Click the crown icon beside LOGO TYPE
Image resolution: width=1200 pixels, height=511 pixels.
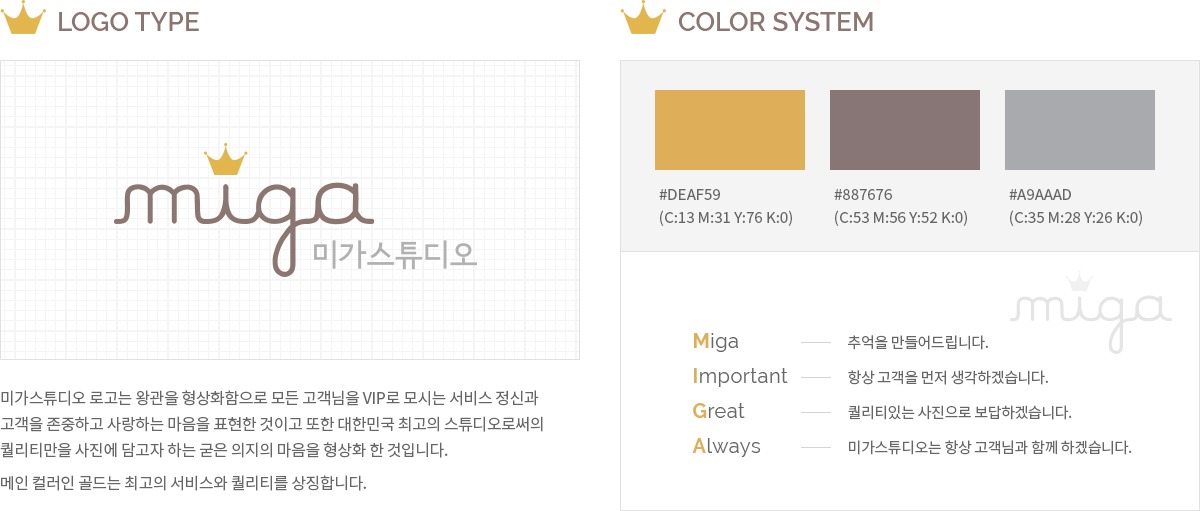pyautogui.click(x=23, y=19)
